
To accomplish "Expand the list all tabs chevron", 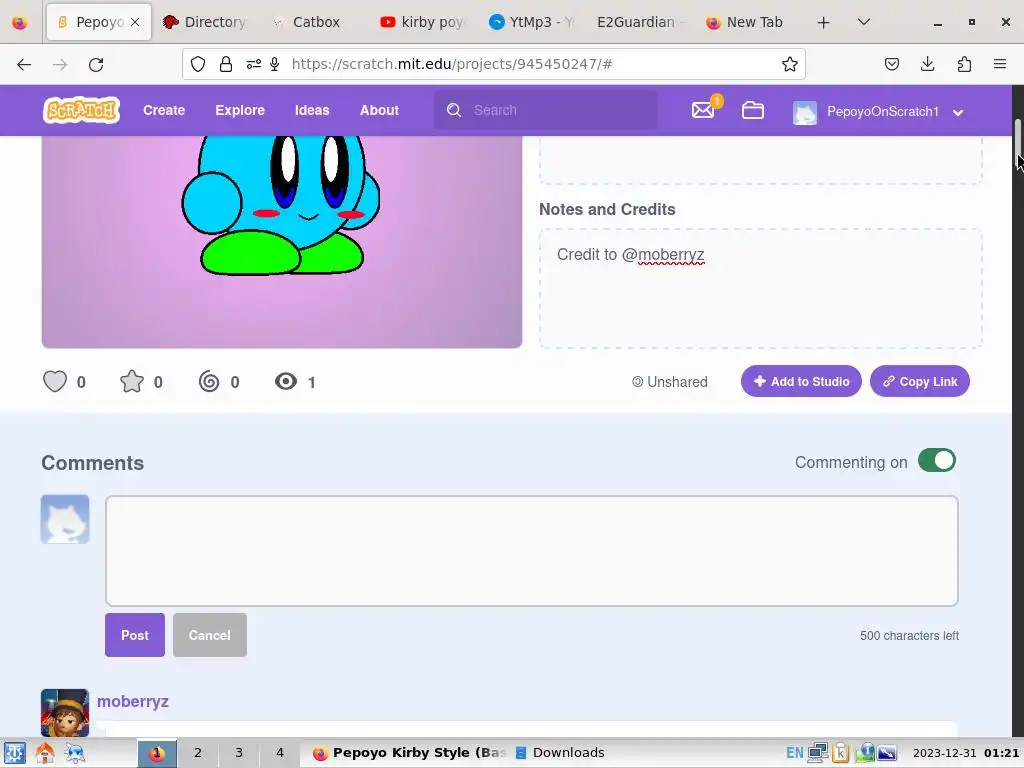I will (x=863, y=22).
